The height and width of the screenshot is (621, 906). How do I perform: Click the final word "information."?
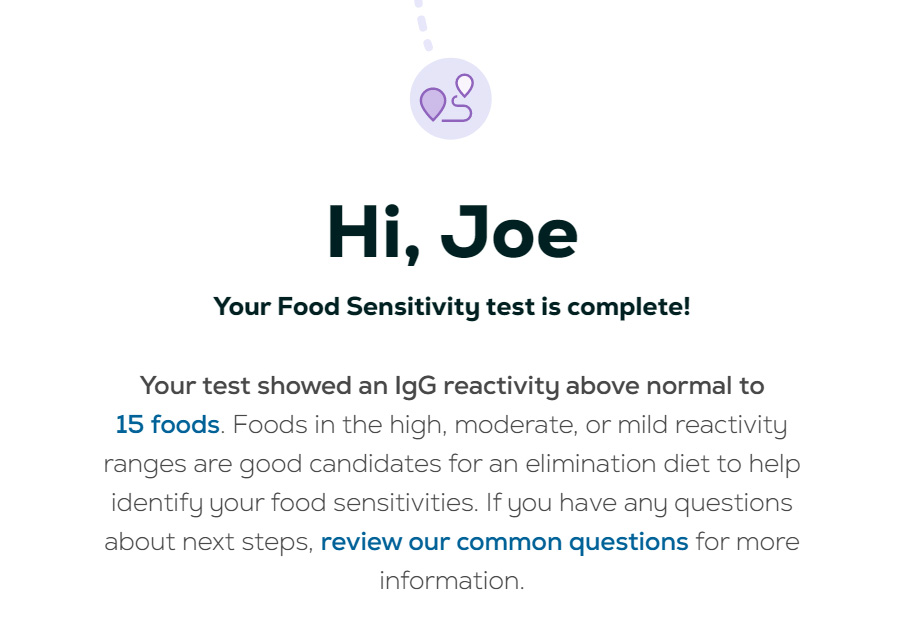[x=452, y=580]
